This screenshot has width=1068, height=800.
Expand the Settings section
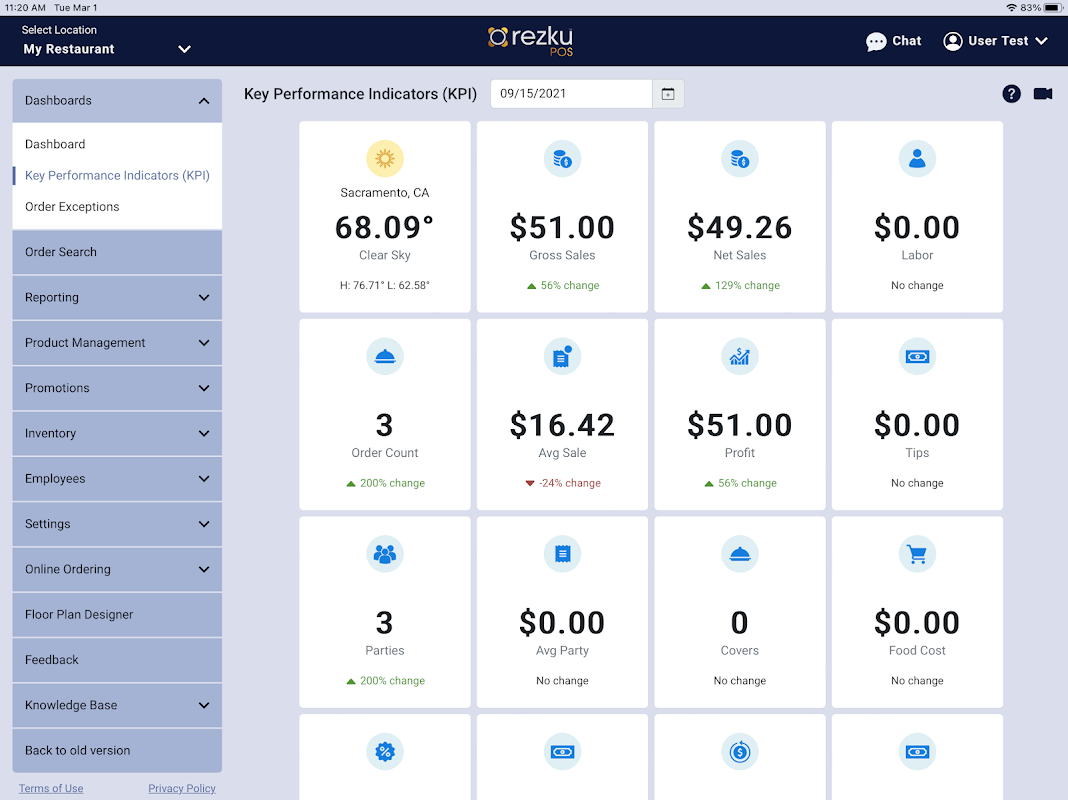tap(117, 524)
